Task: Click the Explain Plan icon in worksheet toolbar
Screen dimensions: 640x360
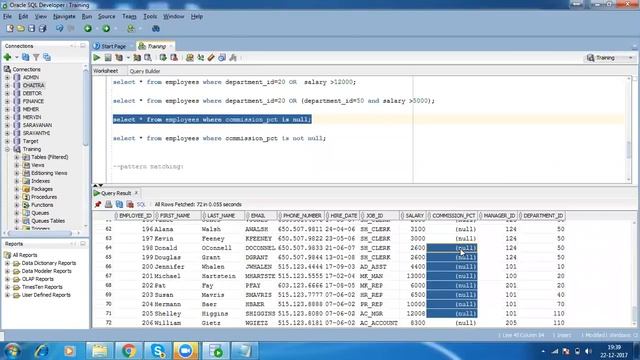Action: (x=119, y=58)
